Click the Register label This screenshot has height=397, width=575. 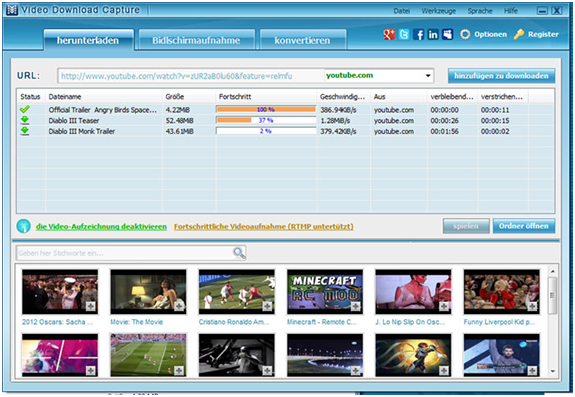[x=543, y=34]
